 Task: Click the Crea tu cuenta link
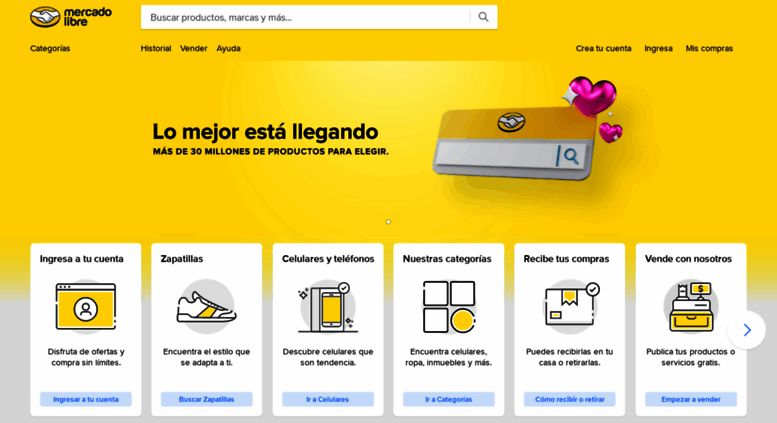[x=604, y=49]
